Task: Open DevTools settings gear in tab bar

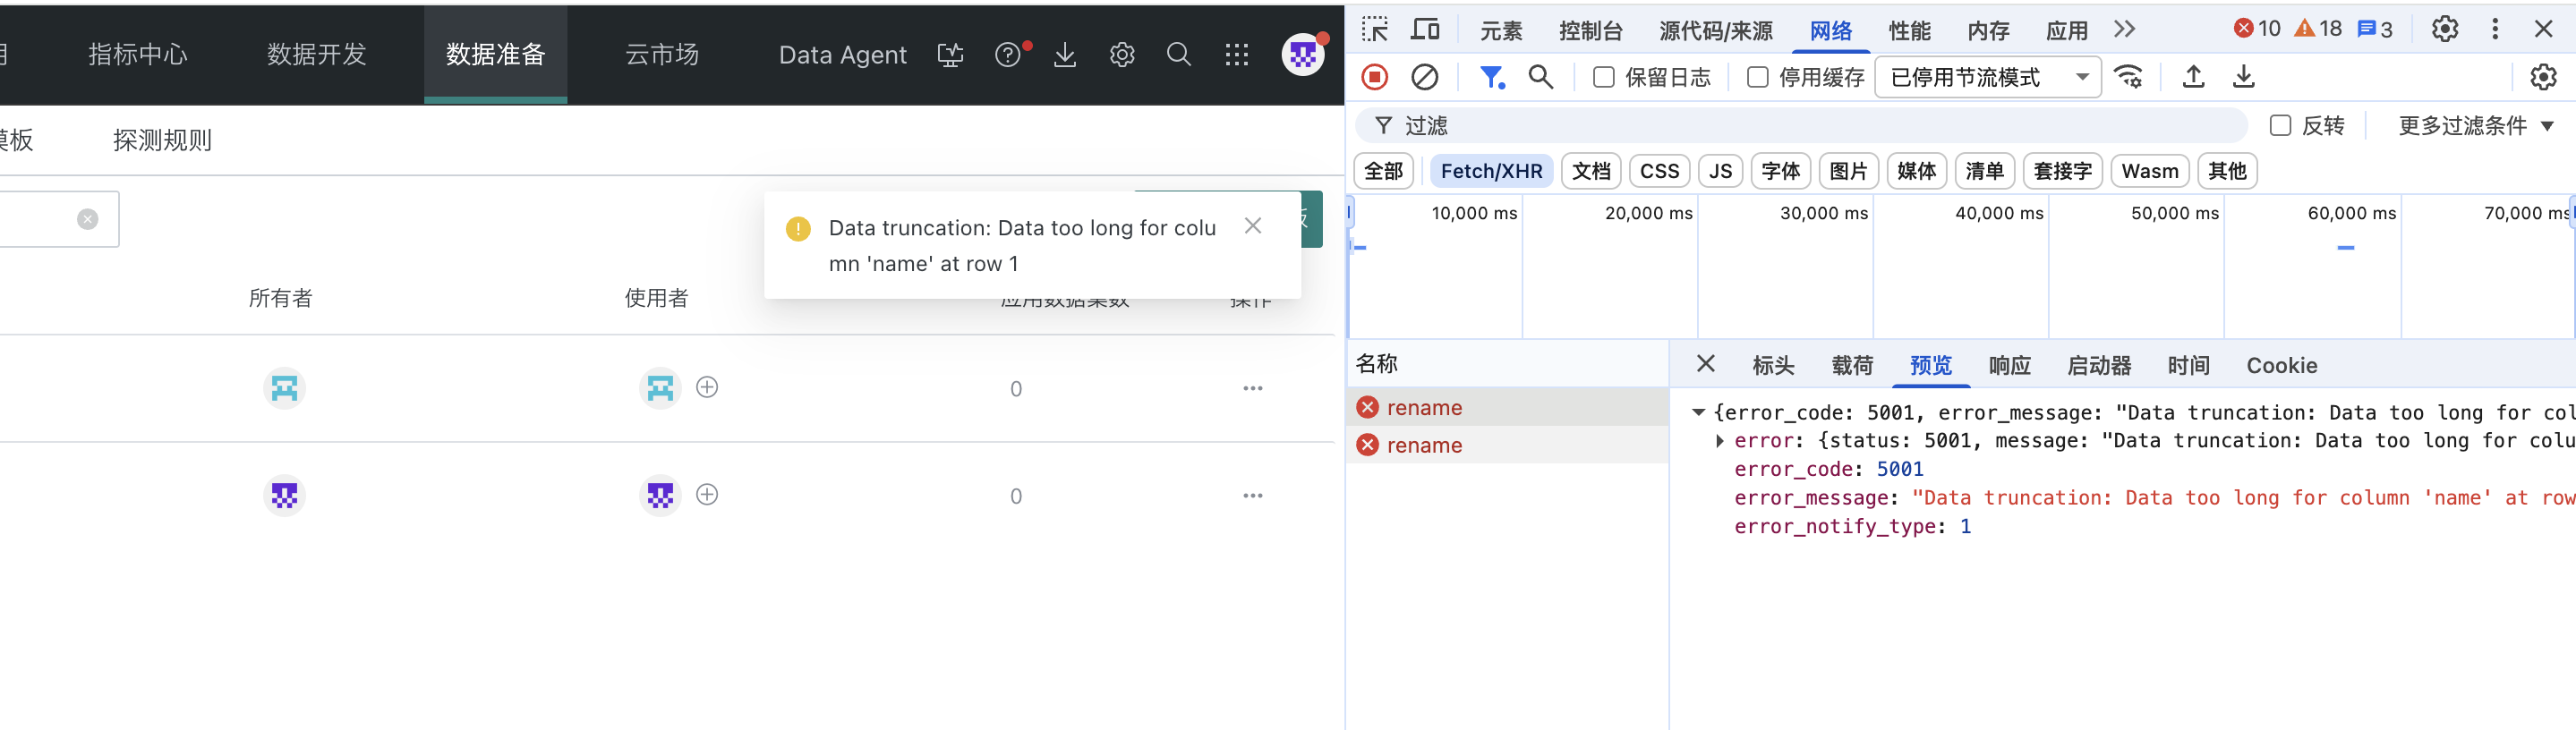Action: click(2445, 29)
